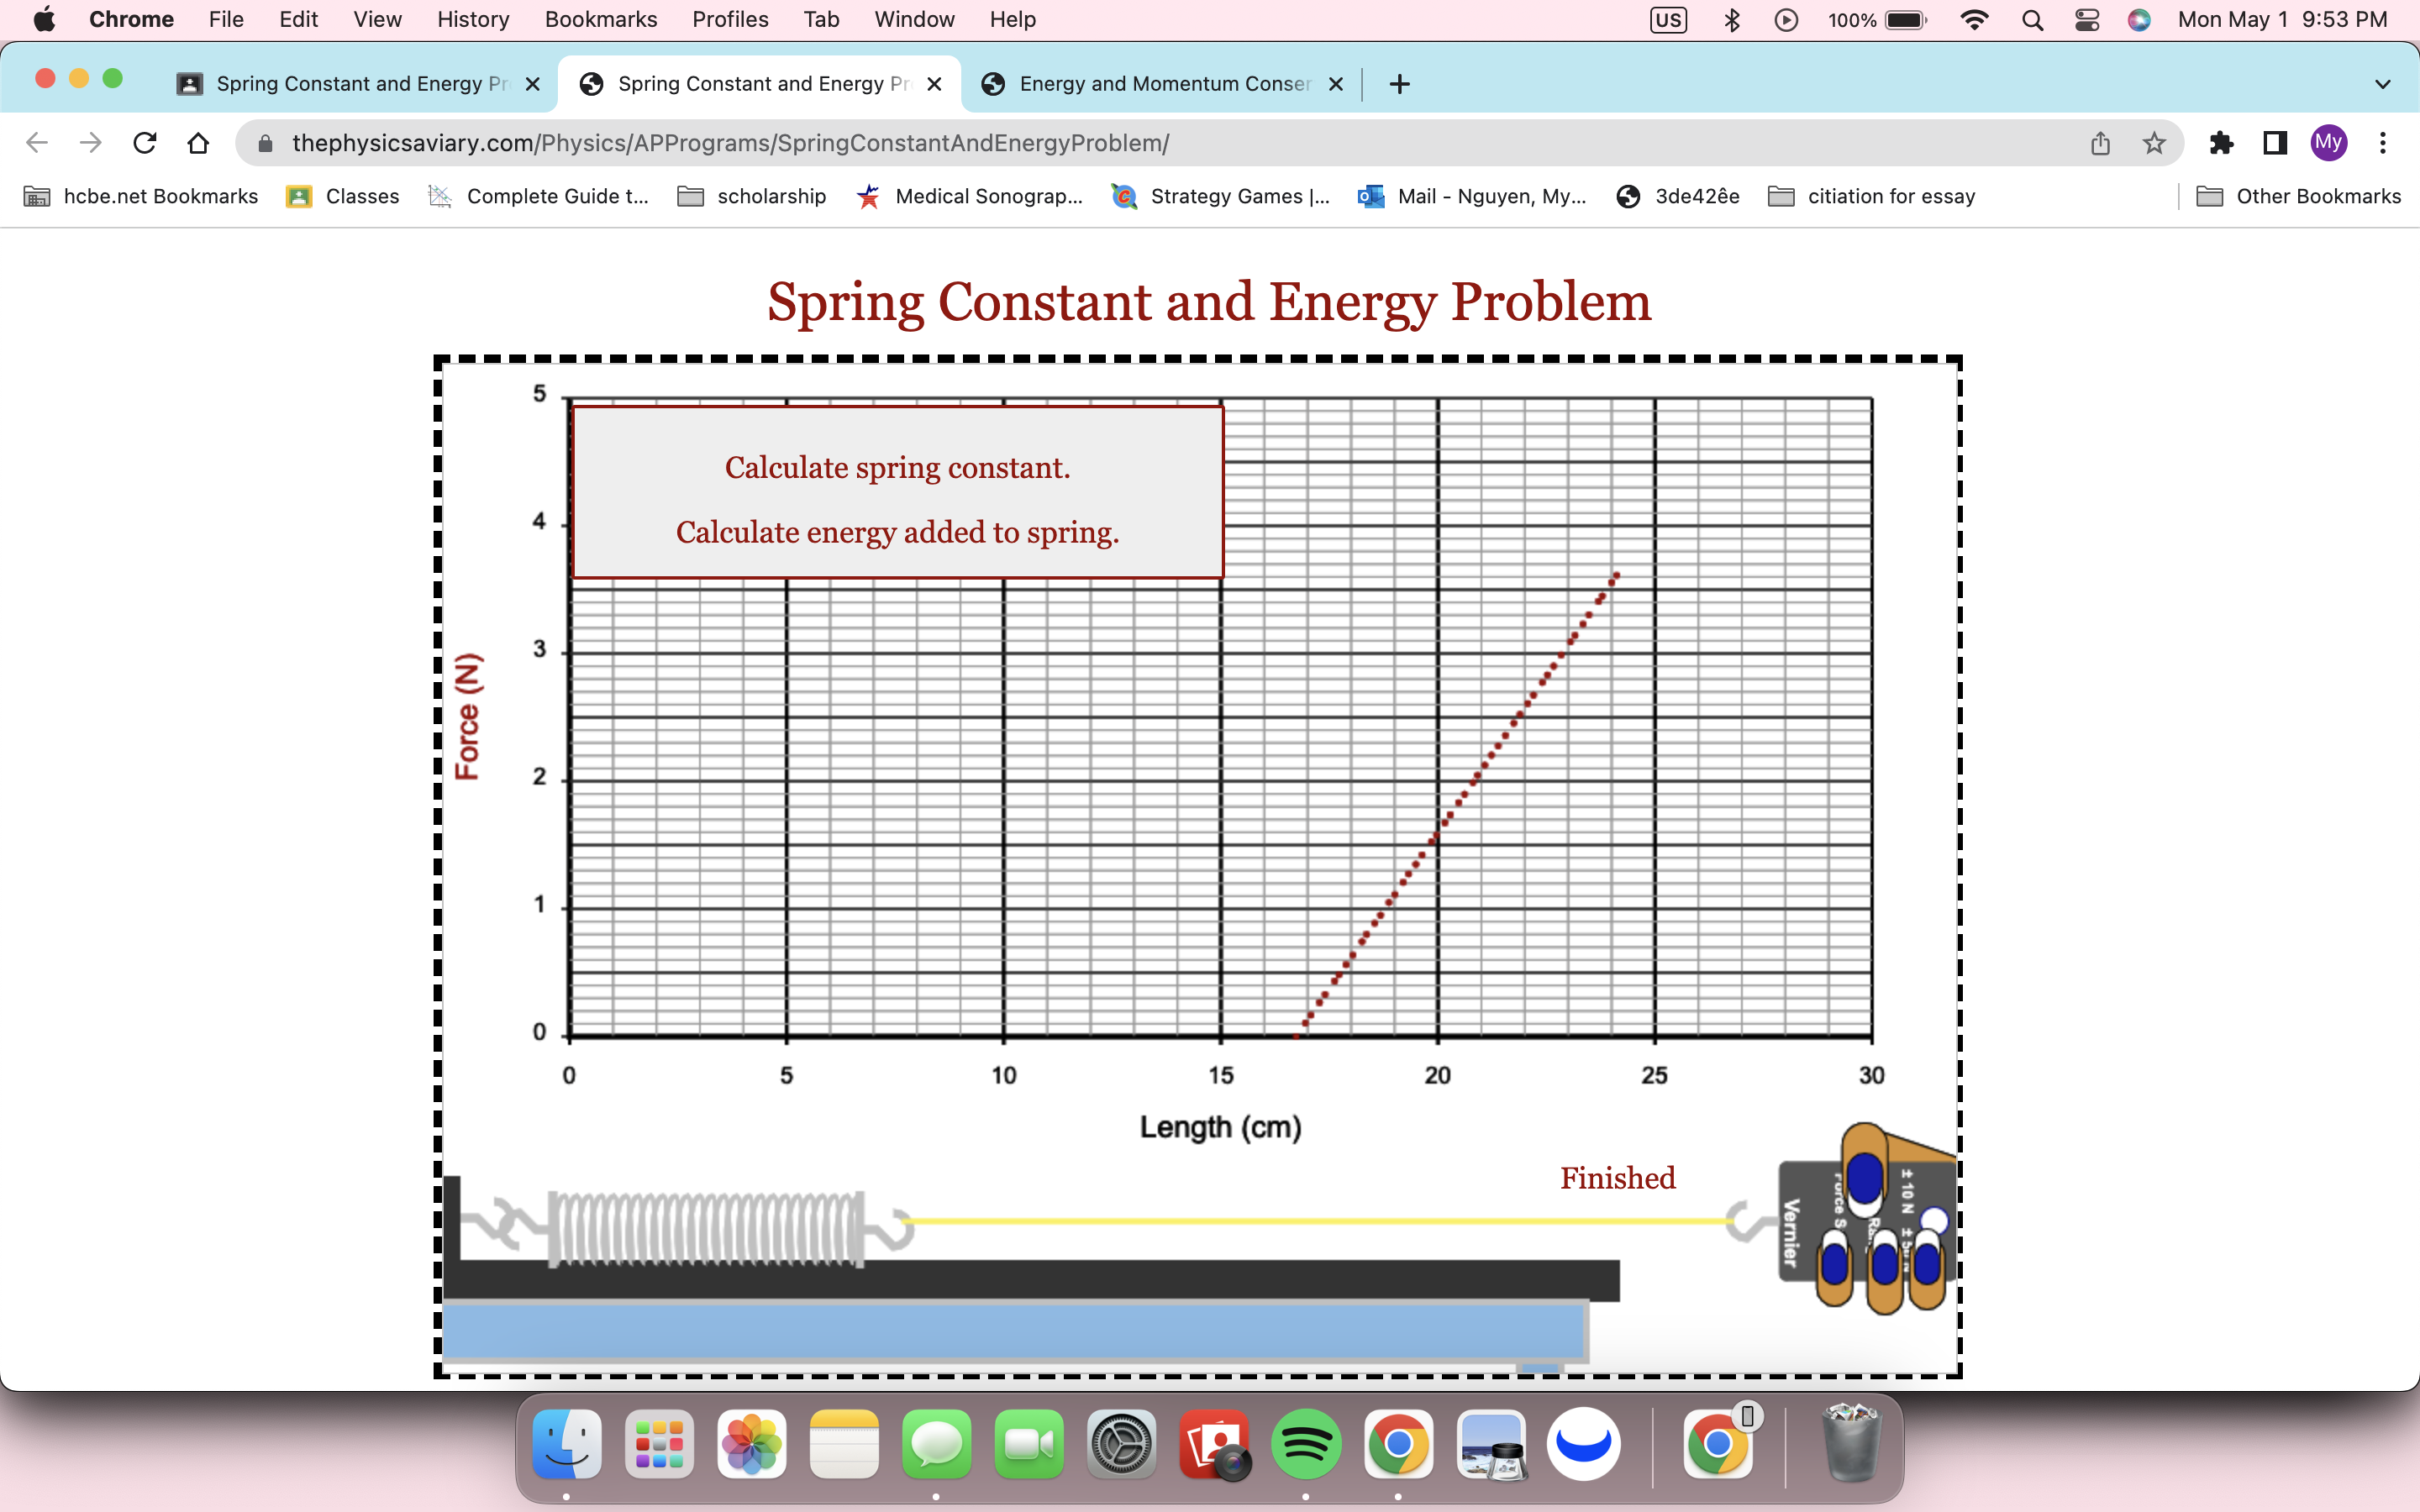Click the home icon in toolbar

tap(198, 143)
